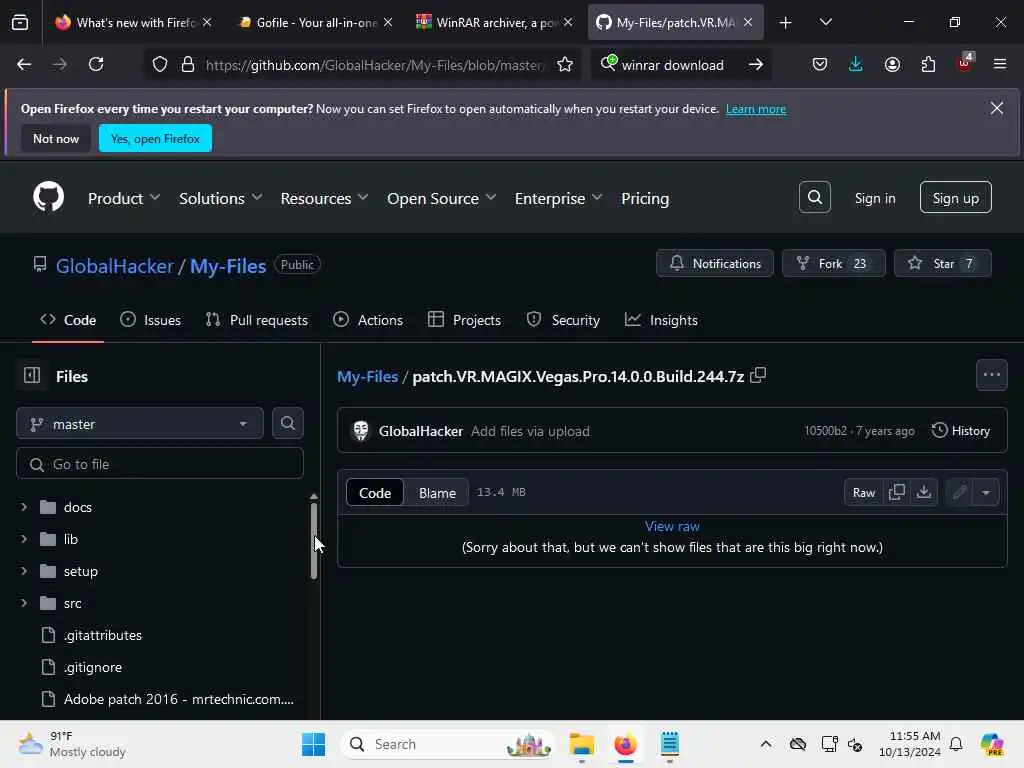Open Product navigation dropdown
The height and width of the screenshot is (768, 1024).
click(x=124, y=198)
